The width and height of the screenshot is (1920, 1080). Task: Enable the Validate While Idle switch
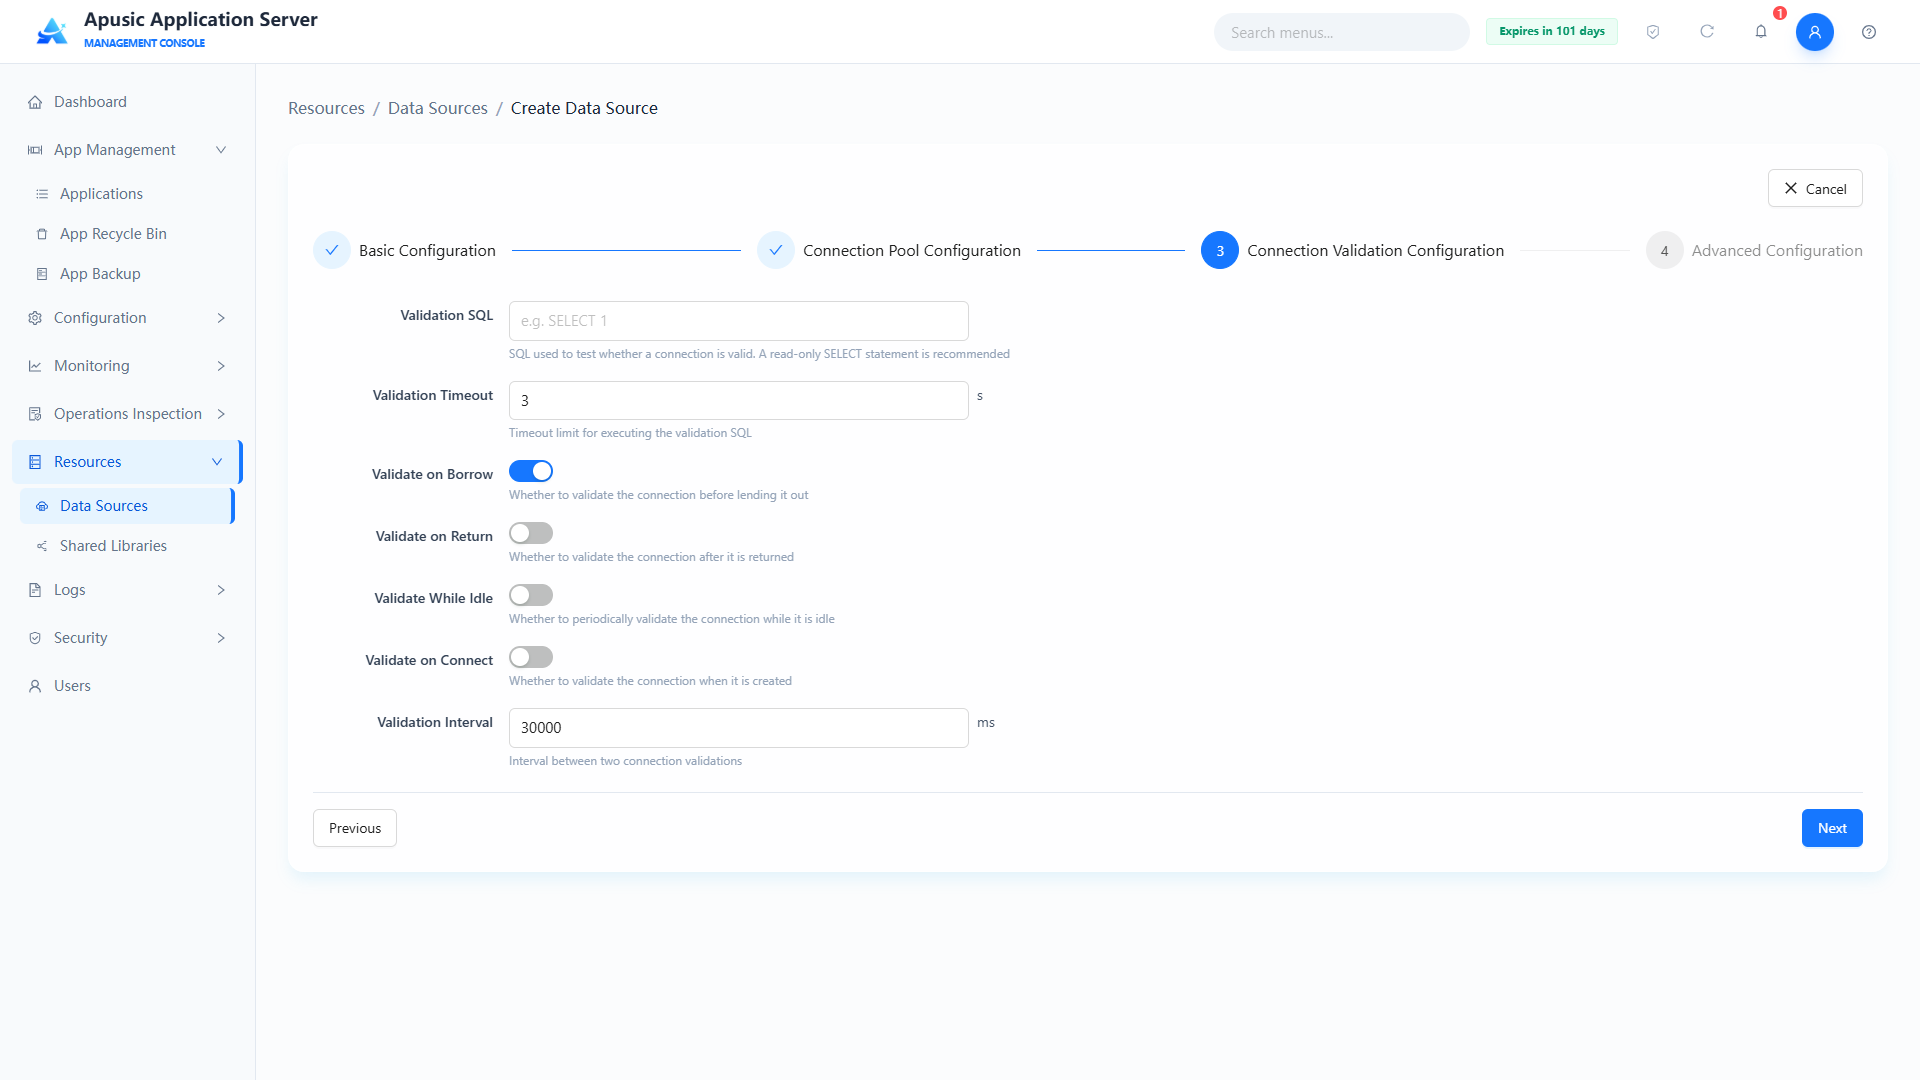531,595
